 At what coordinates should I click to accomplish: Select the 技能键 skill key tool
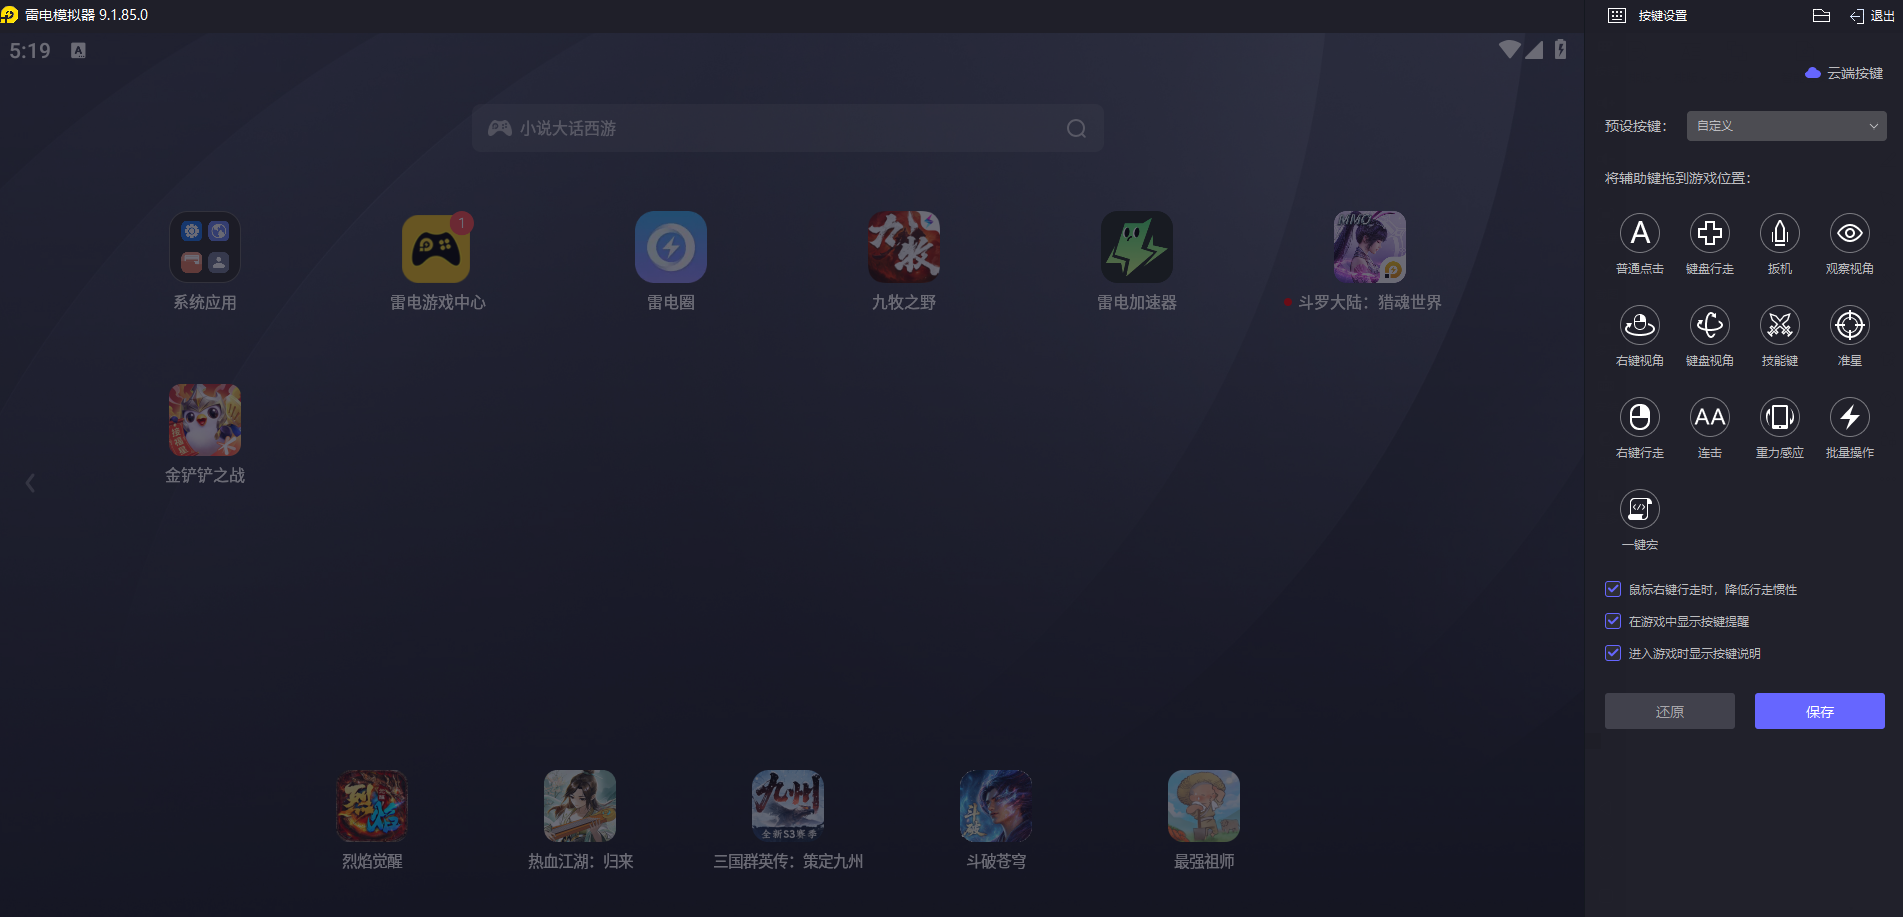(1780, 325)
